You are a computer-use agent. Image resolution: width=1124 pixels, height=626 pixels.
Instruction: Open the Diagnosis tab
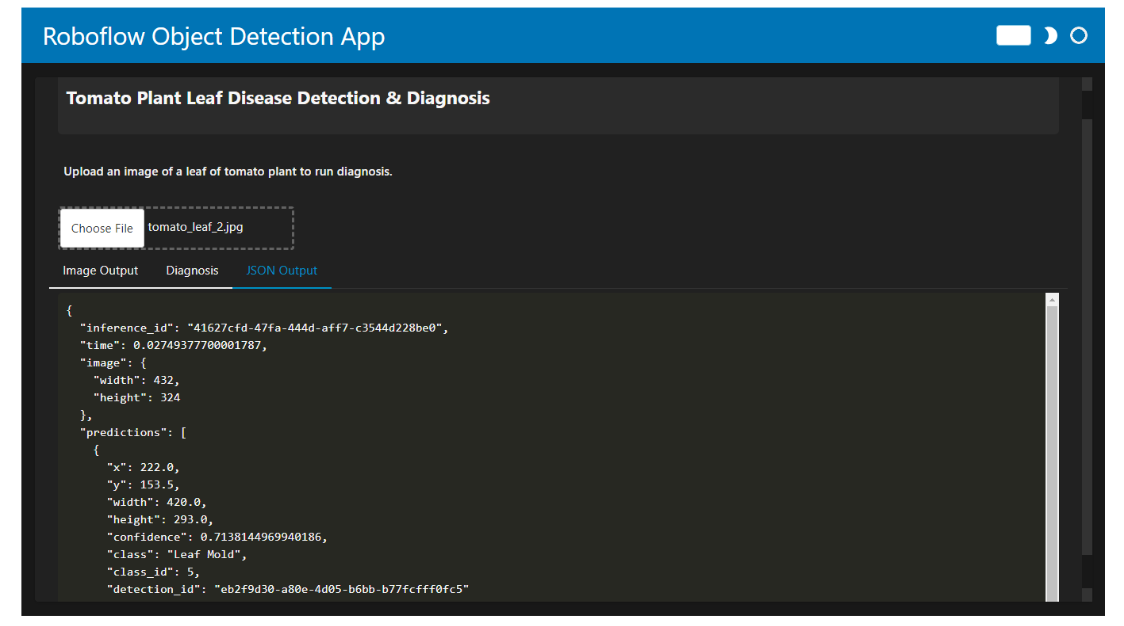pyautogui.click(x=192, y=271)
